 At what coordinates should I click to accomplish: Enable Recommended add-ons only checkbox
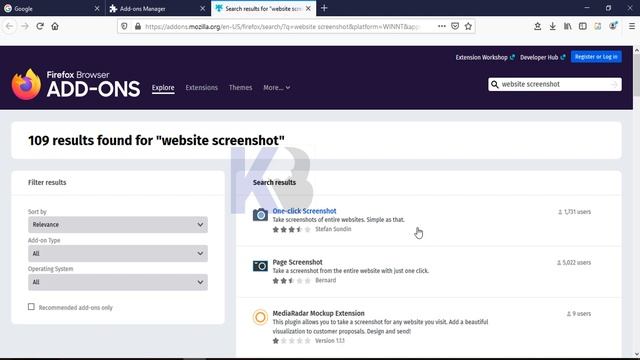(x=31, y=307)
